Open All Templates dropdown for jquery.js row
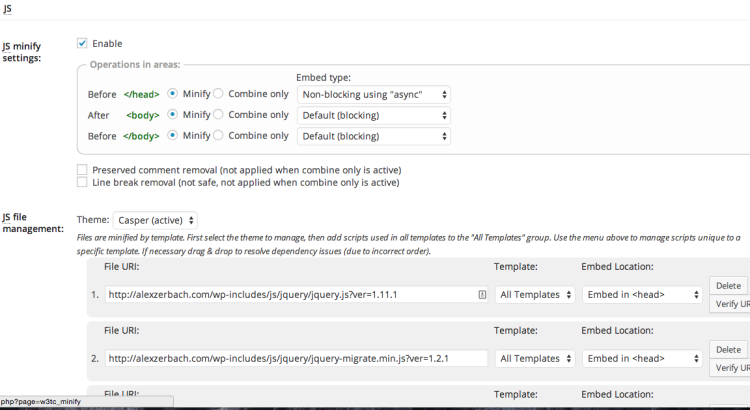Viewport: 750px width, 410px height. (x=535, y=295)
